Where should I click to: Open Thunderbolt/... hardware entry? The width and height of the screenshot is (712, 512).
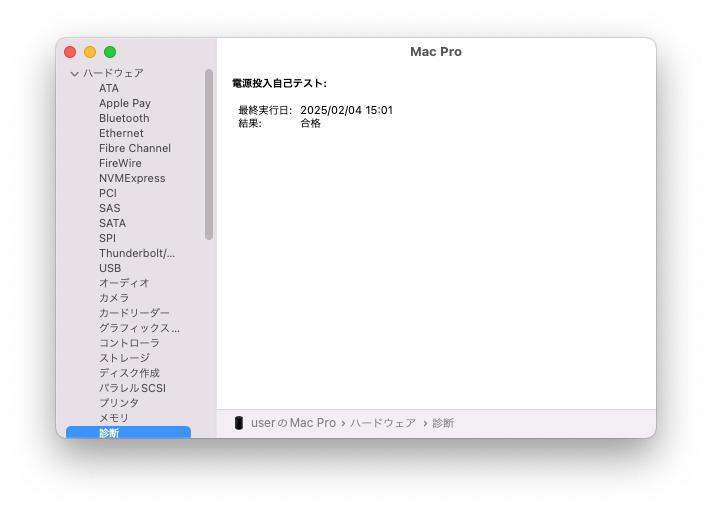coord(137,253)
